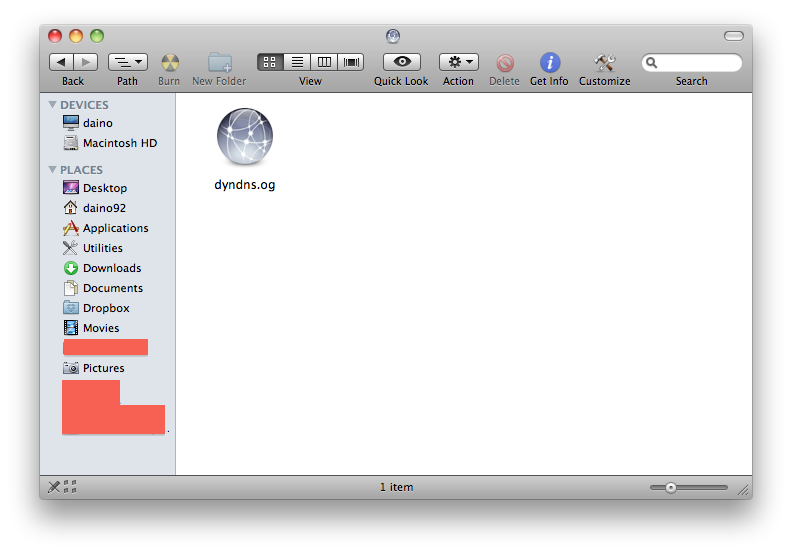The height and width of the screenshot is (554, 792).
Task: Collapse the PLACES section triangle
Action: 52,170
